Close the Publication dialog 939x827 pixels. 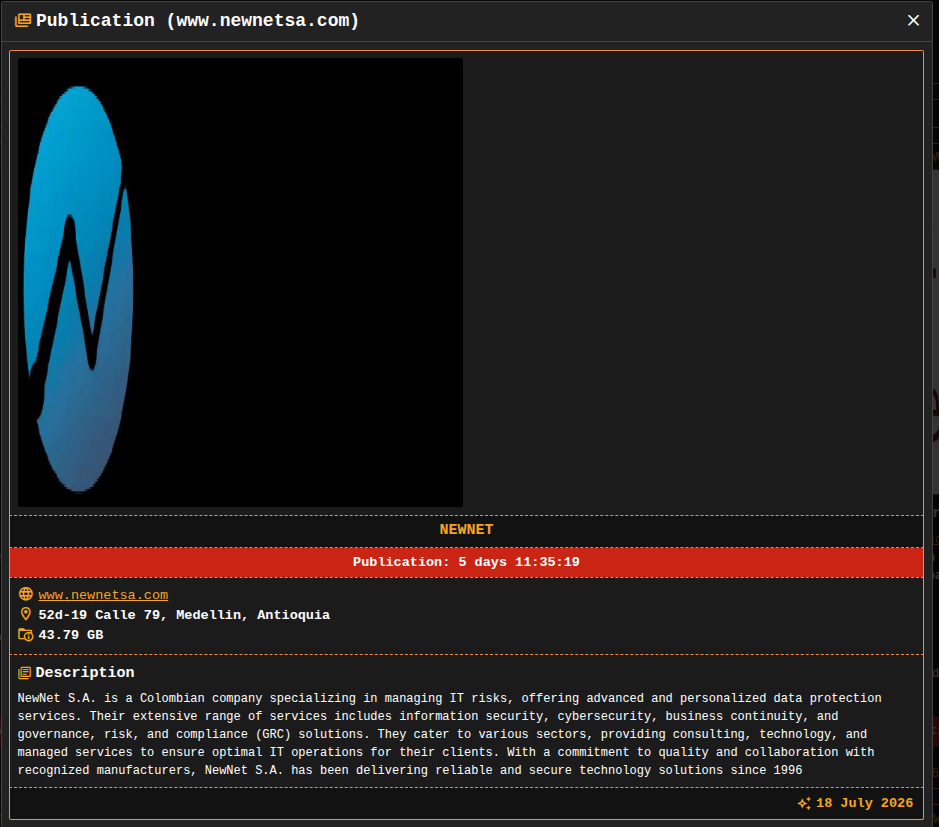tap(913, 20)
